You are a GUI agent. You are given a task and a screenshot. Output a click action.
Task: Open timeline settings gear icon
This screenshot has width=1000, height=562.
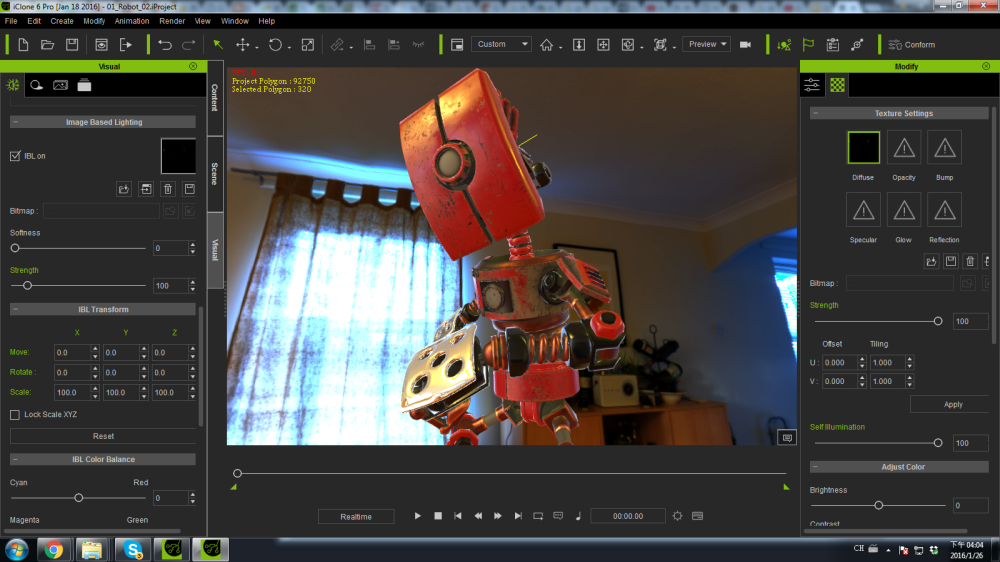[677, 516]
